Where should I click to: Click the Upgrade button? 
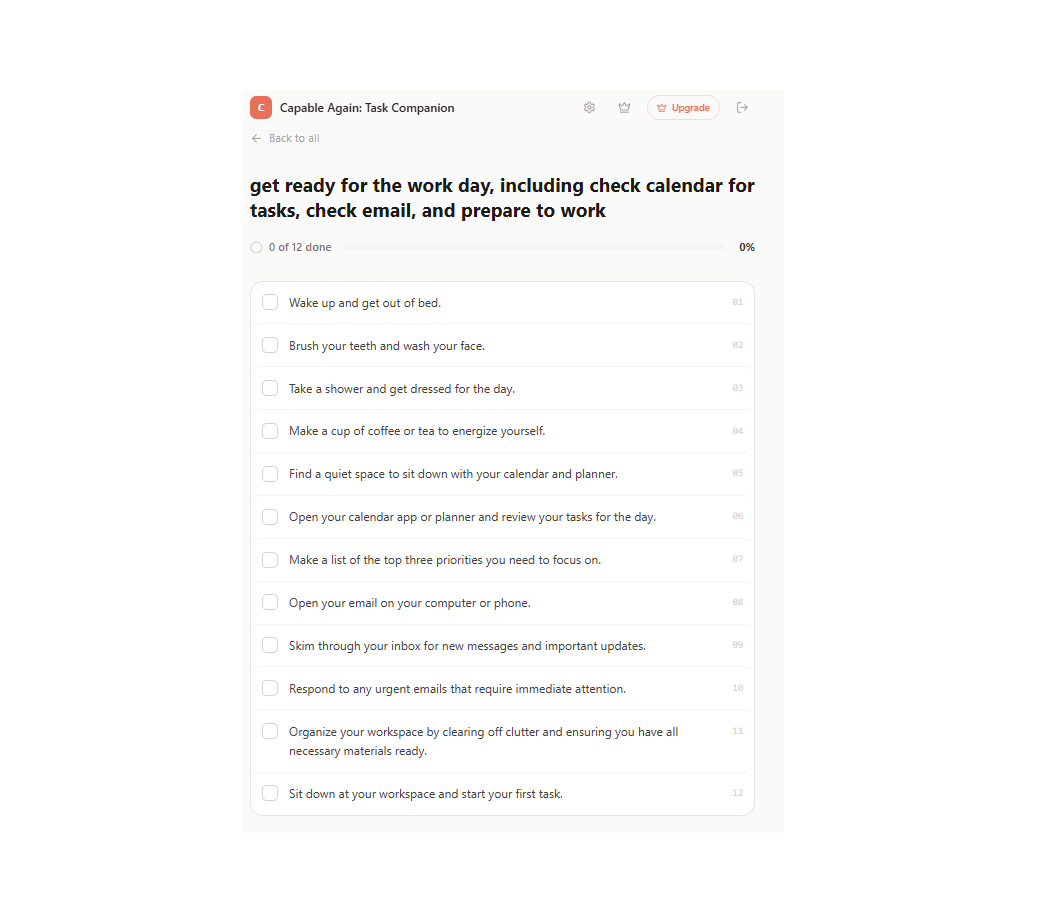click(683, 107)
